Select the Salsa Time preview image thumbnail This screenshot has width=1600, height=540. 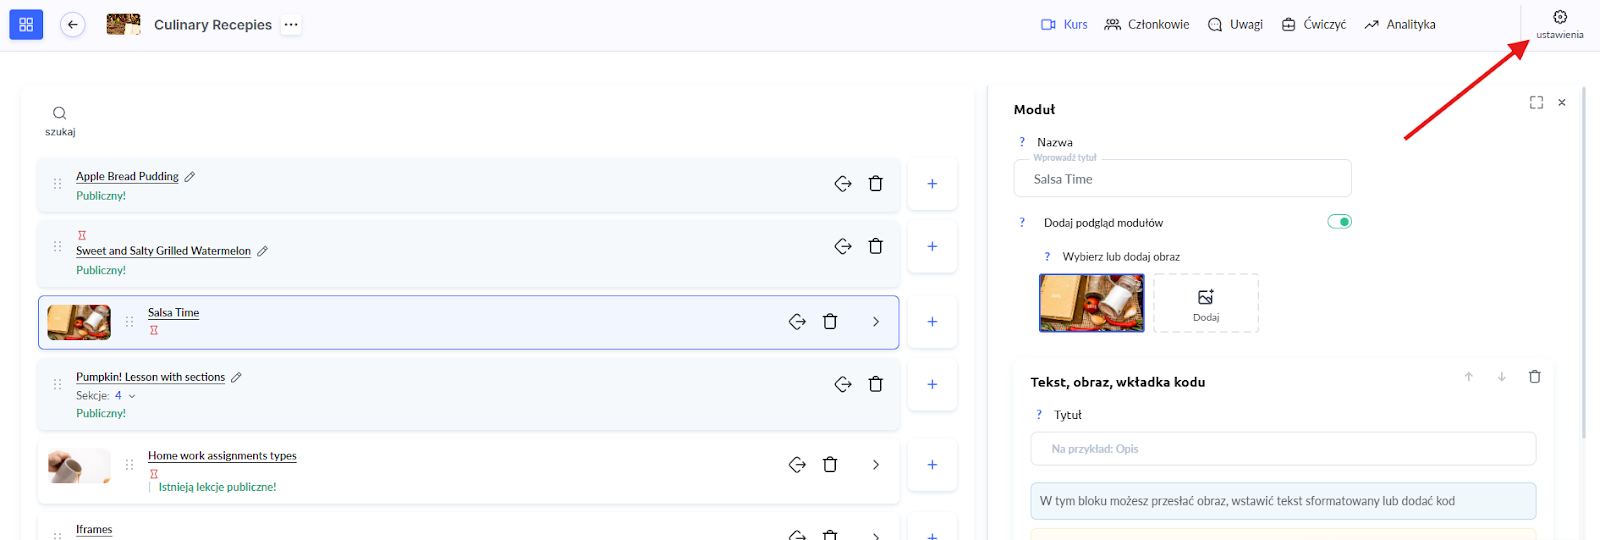[x=1091, y=303]
